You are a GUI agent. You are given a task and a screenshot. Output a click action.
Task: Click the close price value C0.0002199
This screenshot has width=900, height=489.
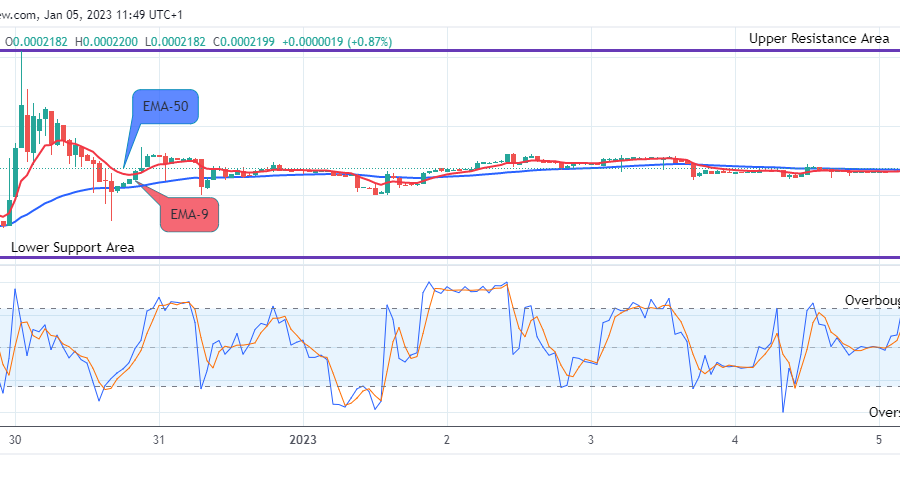(x=248, y=41)
